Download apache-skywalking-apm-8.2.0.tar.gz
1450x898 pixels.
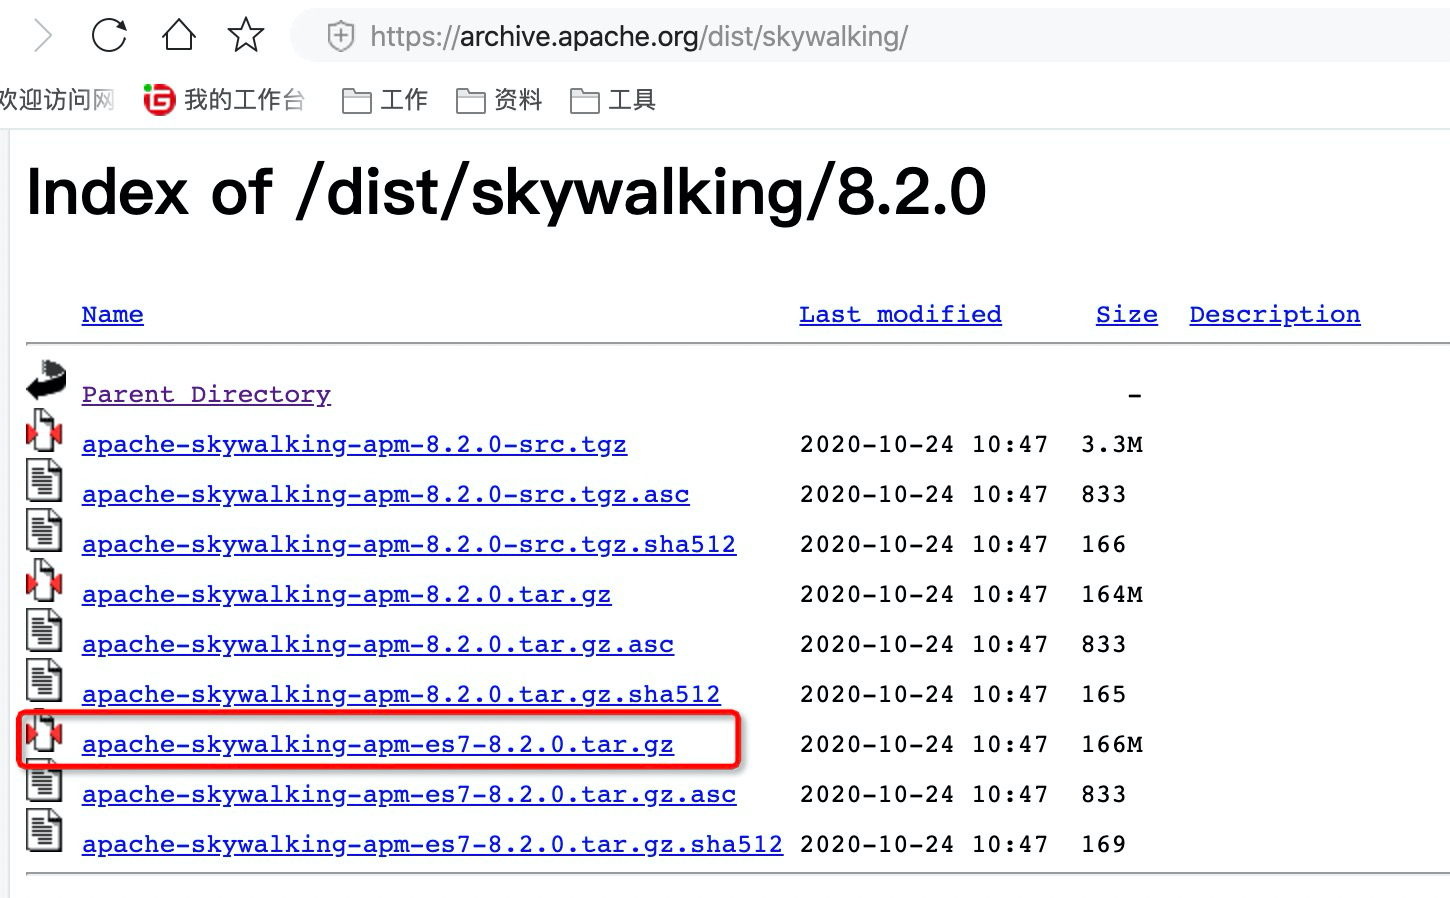(x=346, y=594)
